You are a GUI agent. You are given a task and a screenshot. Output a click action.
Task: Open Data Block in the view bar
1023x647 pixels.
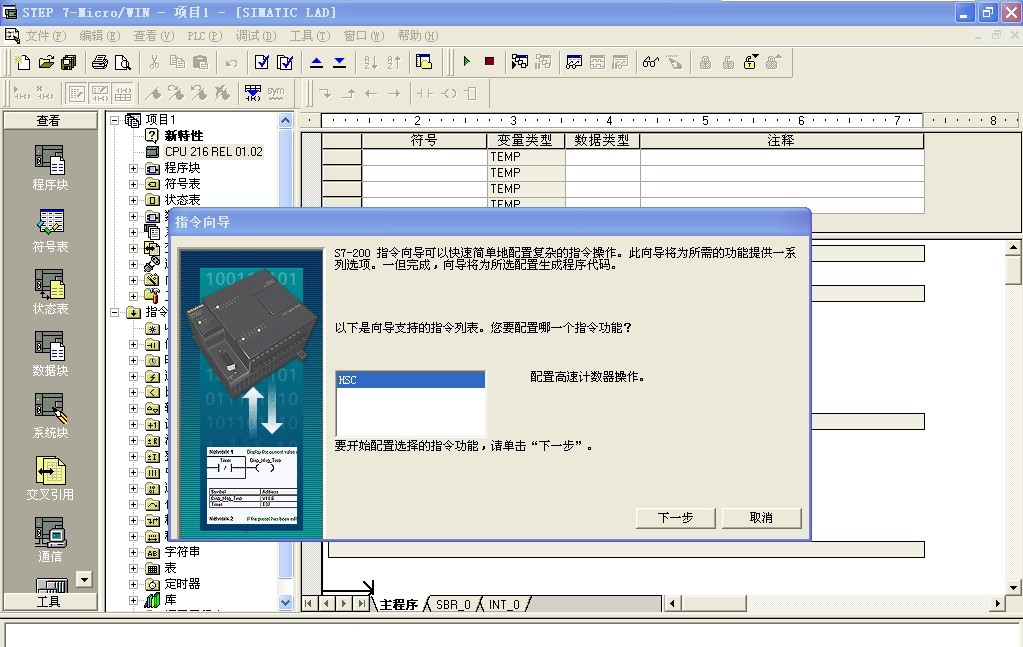tap(50, 354)
